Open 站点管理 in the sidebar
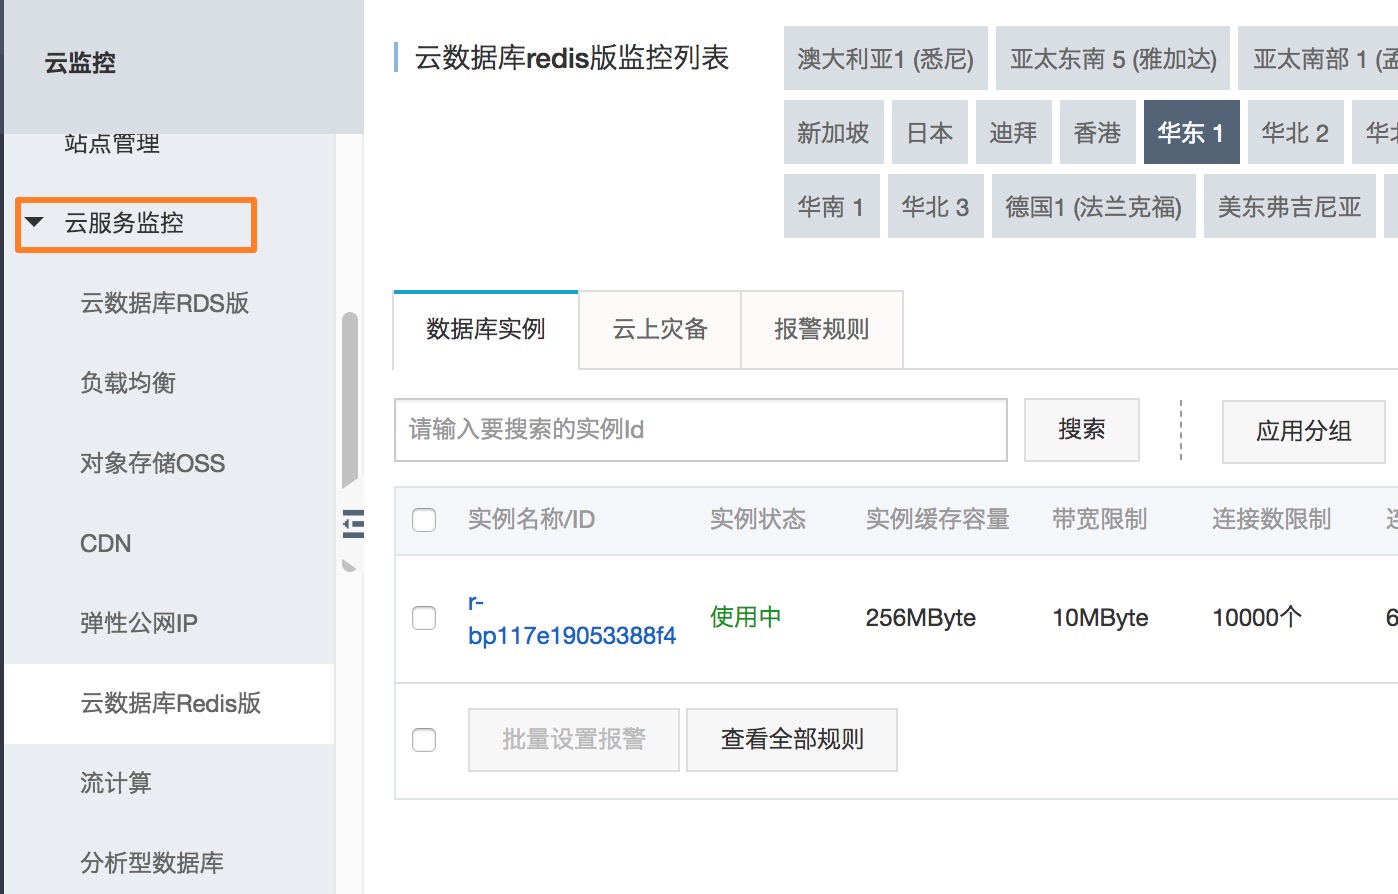This screenshot has height=894, width=1398. pyautogui.click(x=112, y=144)
